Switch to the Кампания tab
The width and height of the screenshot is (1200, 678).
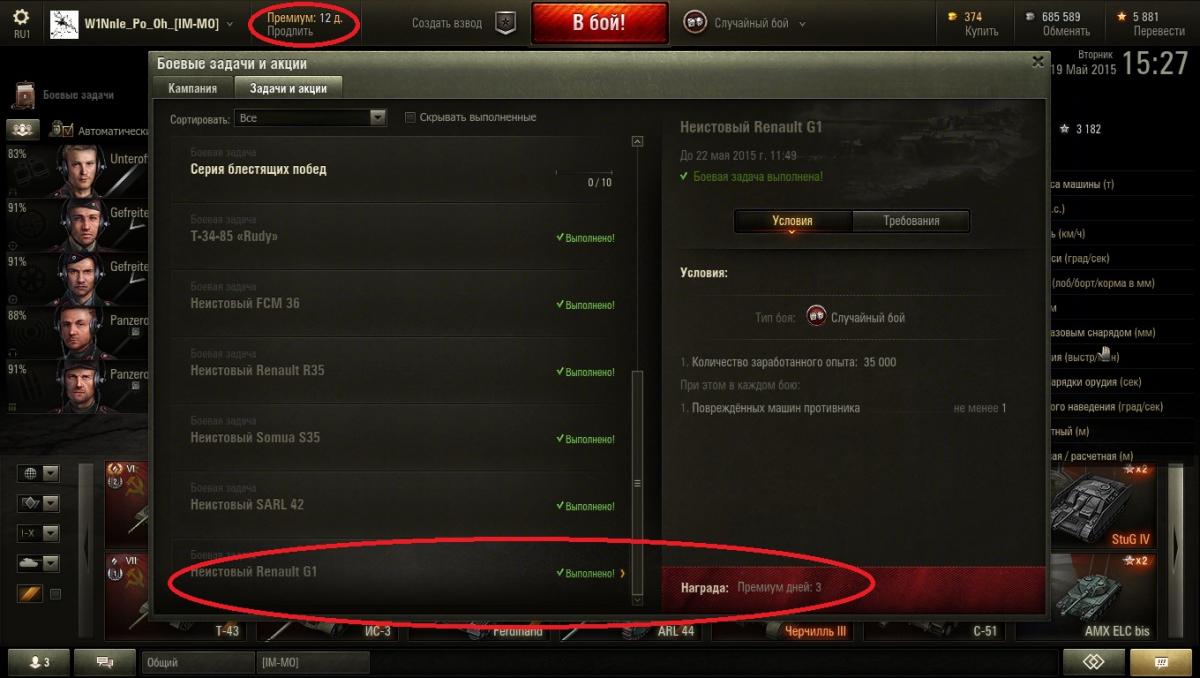pyautogui.click(x=193, y=88)
